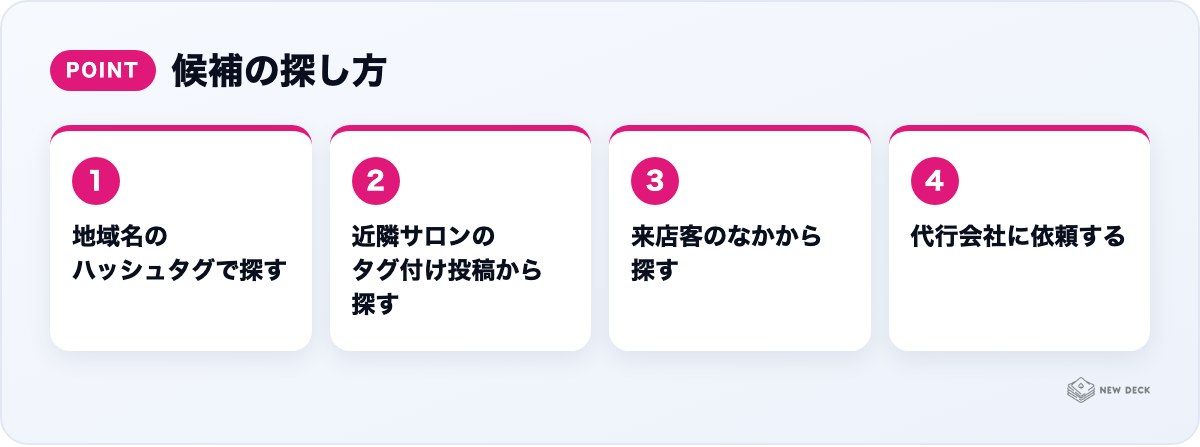Select the fourth card's empty lower area
Screen dimensions: 1200x447
click(x=1019, y=302)
